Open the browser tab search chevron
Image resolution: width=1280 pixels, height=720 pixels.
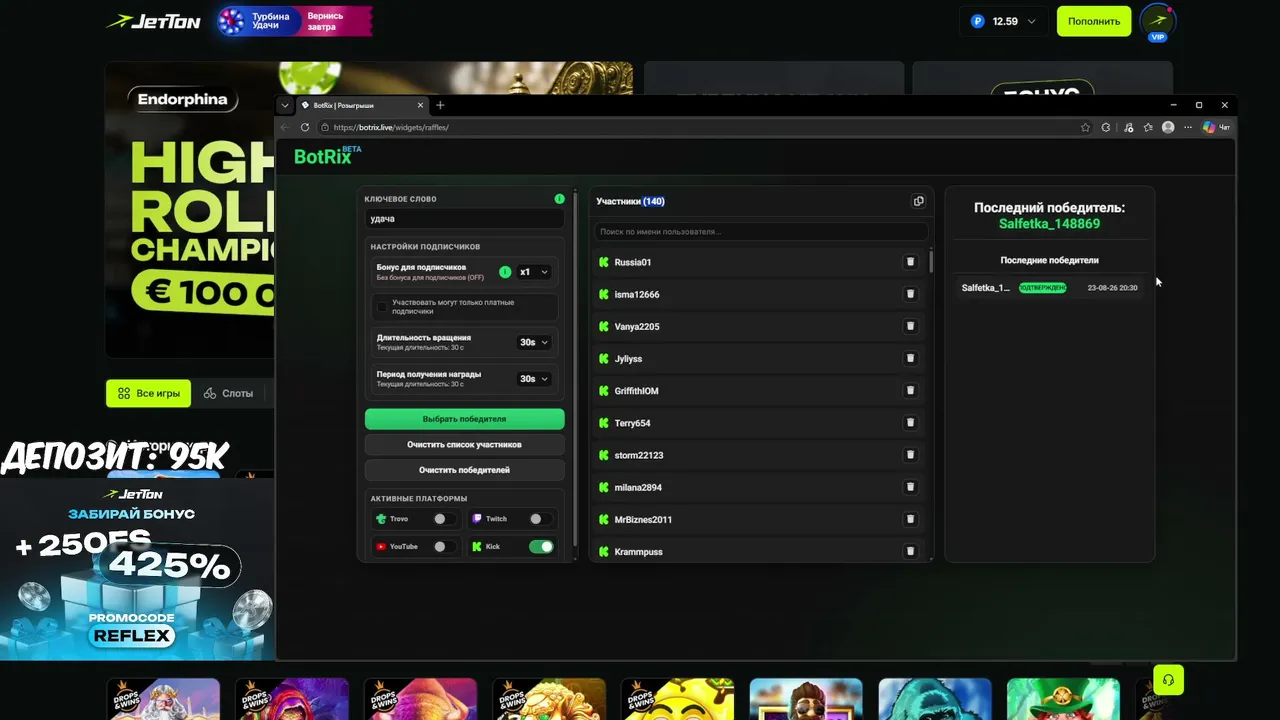[285, 105]
